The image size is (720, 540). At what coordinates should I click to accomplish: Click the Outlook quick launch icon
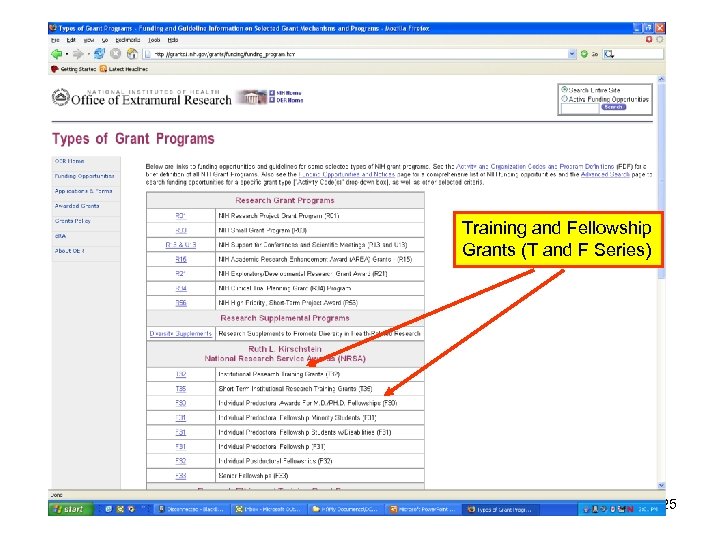(x=120, y=509)
